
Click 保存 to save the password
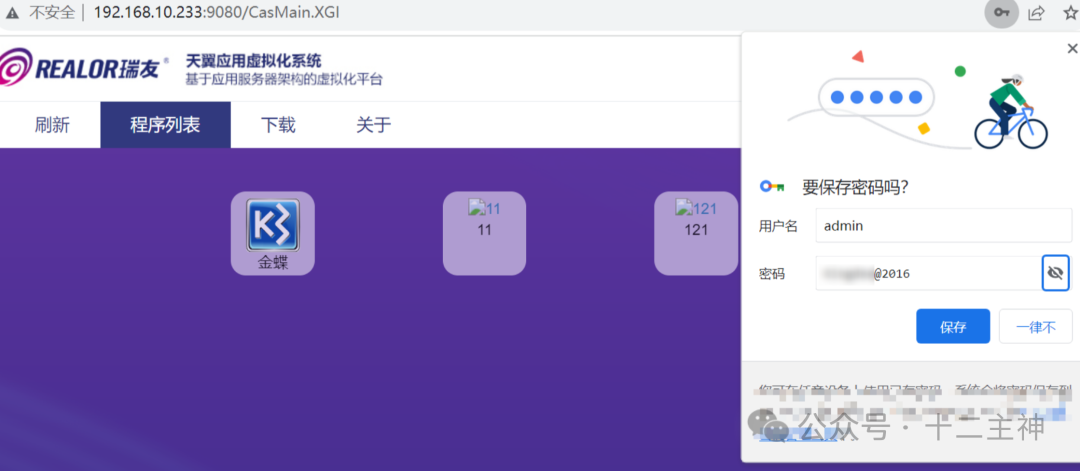(x=953, y=326)
